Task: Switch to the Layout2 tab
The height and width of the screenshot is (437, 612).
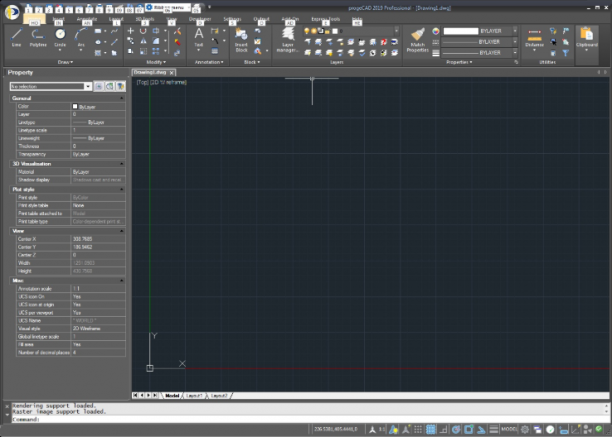Action: pos(219,396)
